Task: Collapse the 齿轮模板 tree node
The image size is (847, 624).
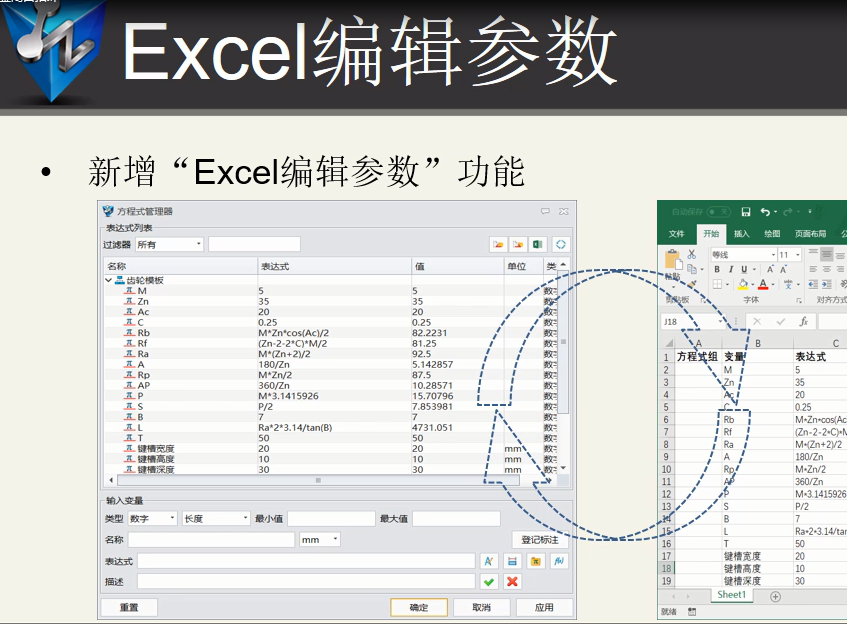Action: [109, 281]
